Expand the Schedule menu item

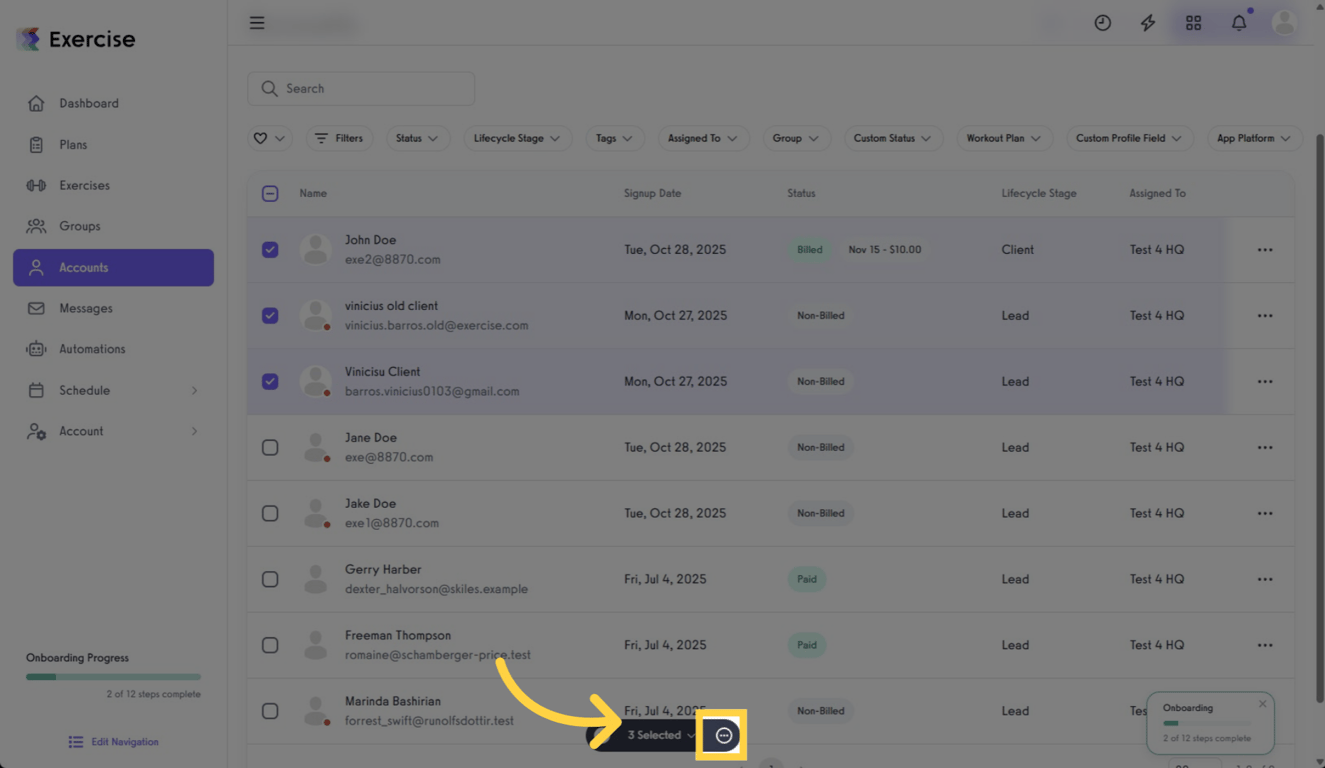click(x=85, y=390)
